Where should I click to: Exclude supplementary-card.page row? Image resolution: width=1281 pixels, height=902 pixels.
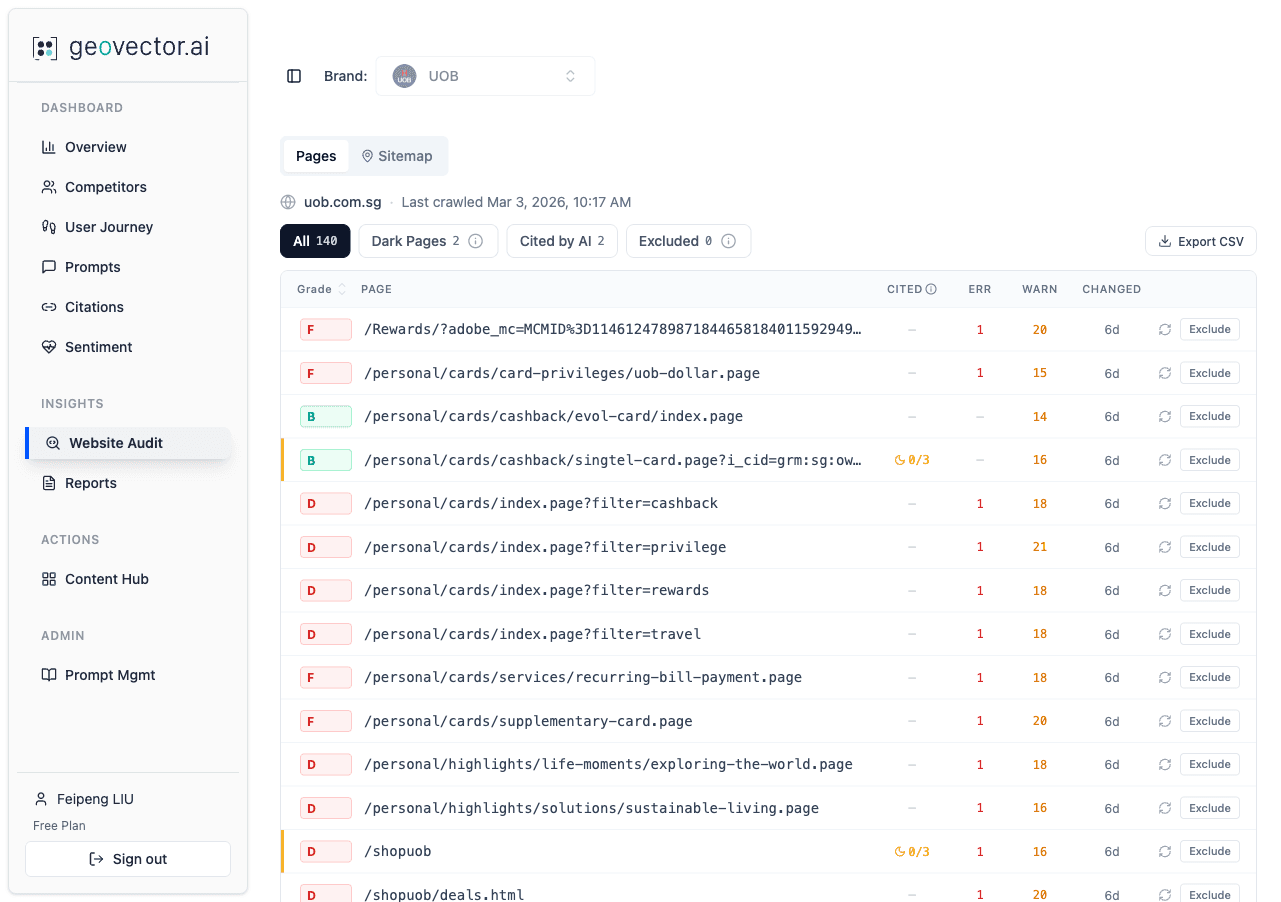pos(1210,721)
